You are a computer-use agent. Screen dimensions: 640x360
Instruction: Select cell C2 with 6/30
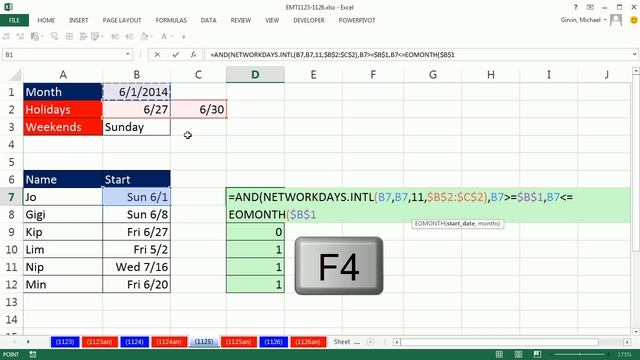click(x=198, y=109)
